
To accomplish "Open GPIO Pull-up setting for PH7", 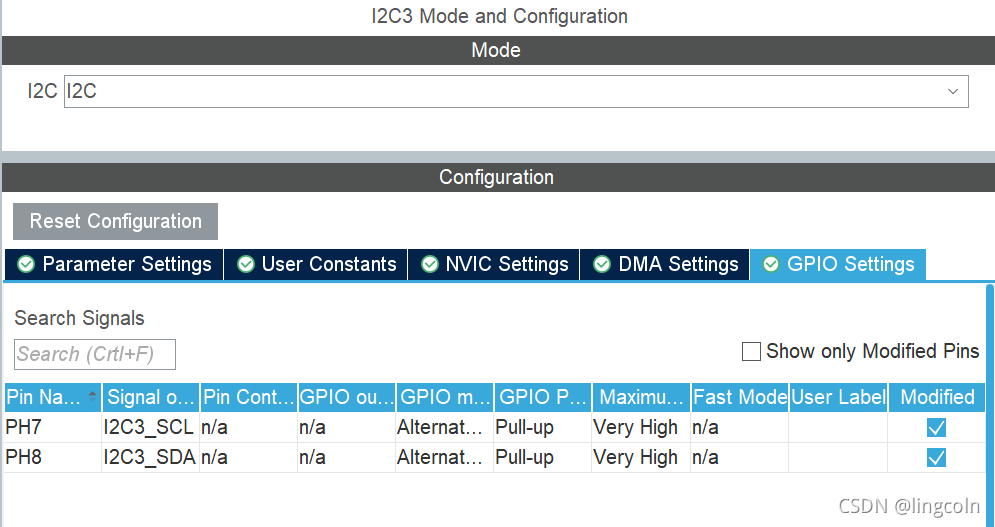I will [542, 427].
